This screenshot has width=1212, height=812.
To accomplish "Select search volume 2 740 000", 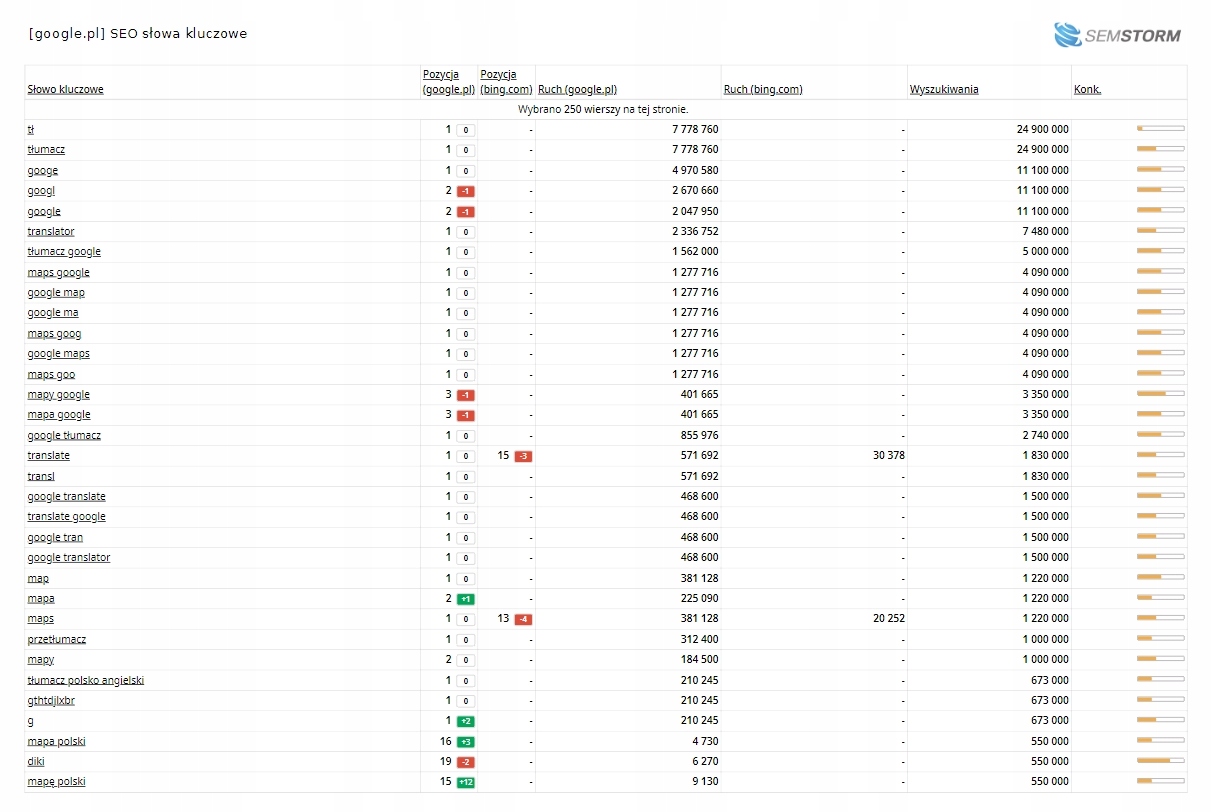I will [x=1045, y=436].
